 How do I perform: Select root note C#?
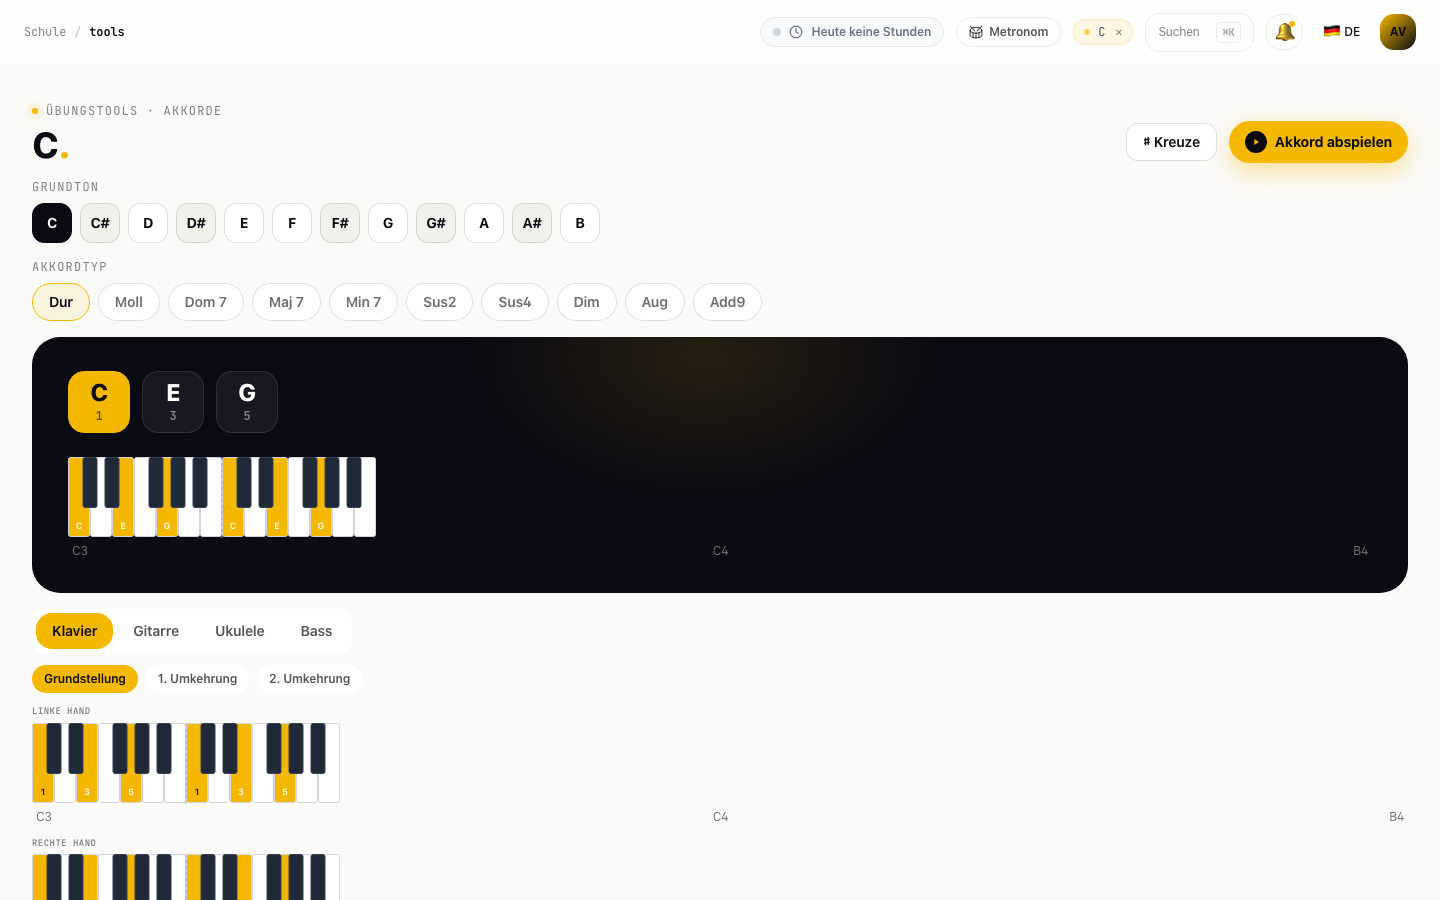click(100, 223)
